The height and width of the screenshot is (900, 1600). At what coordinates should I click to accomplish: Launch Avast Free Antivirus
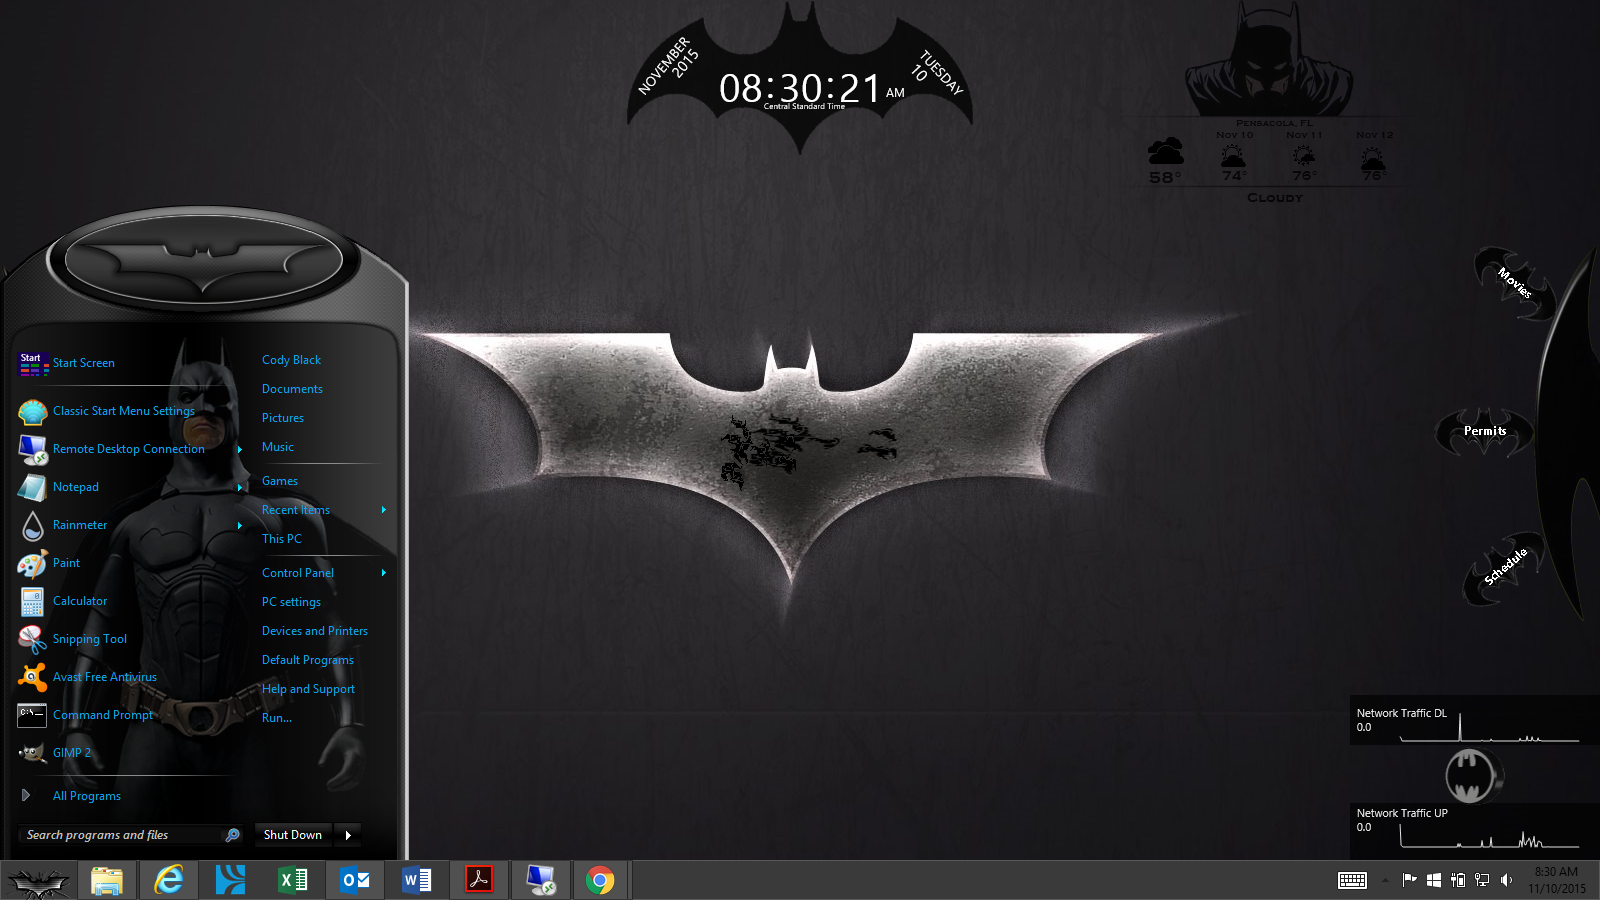pyautogui.click(x=104, y=677)
